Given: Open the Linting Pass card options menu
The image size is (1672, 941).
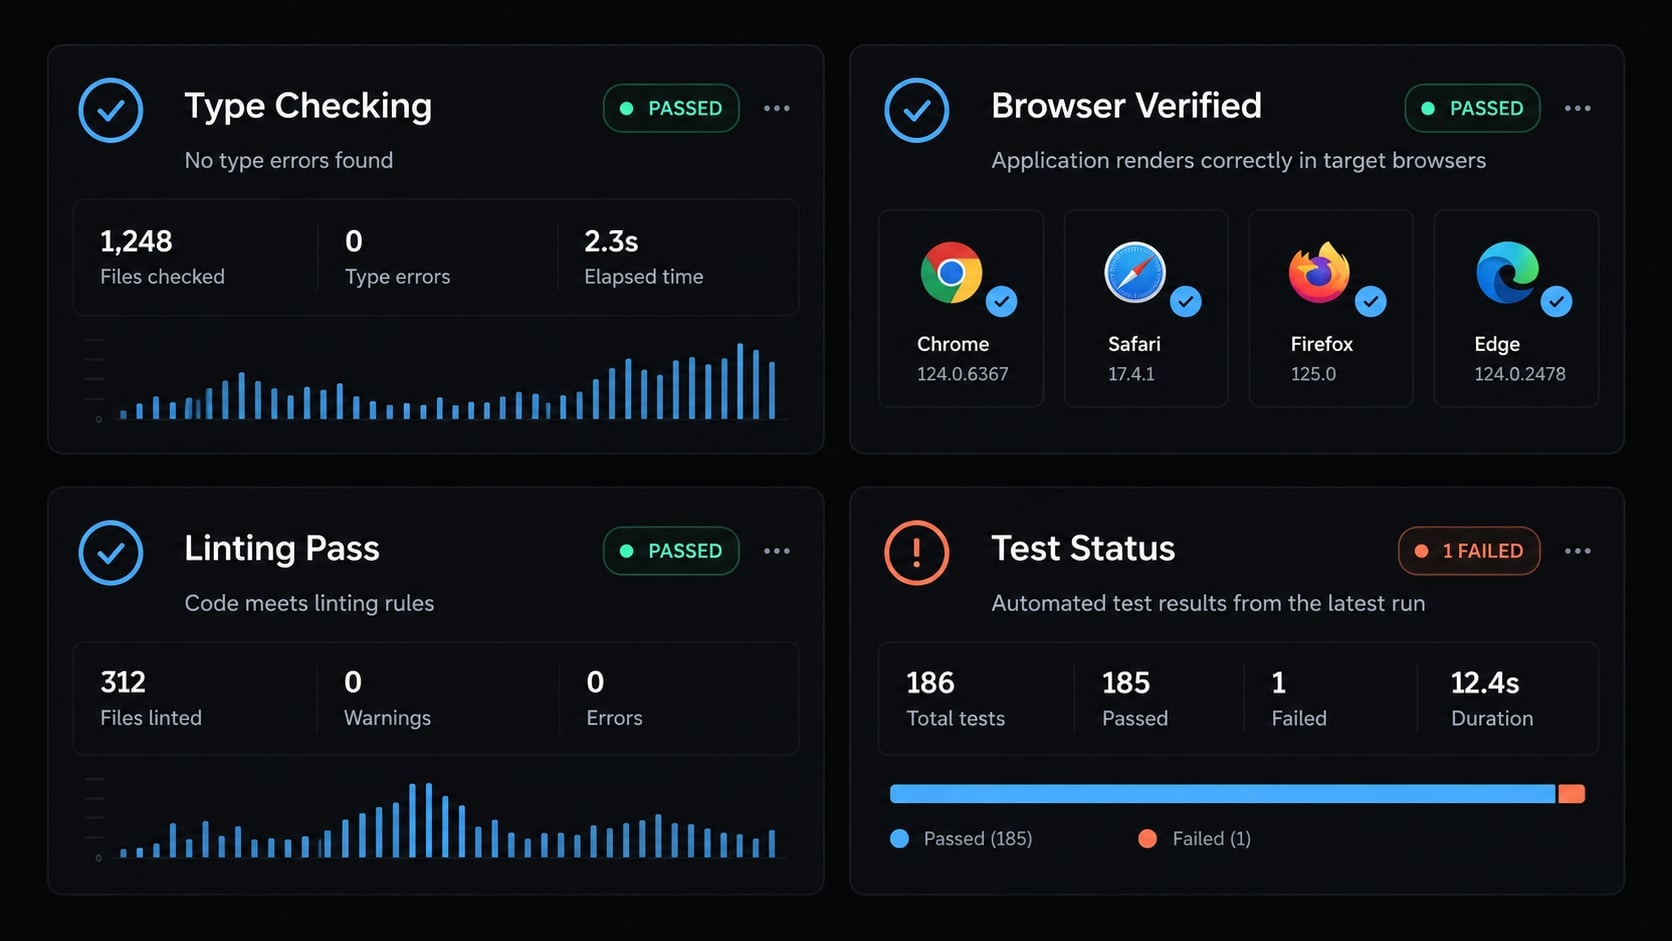Looking at the screenshot, I should (777, 551).
